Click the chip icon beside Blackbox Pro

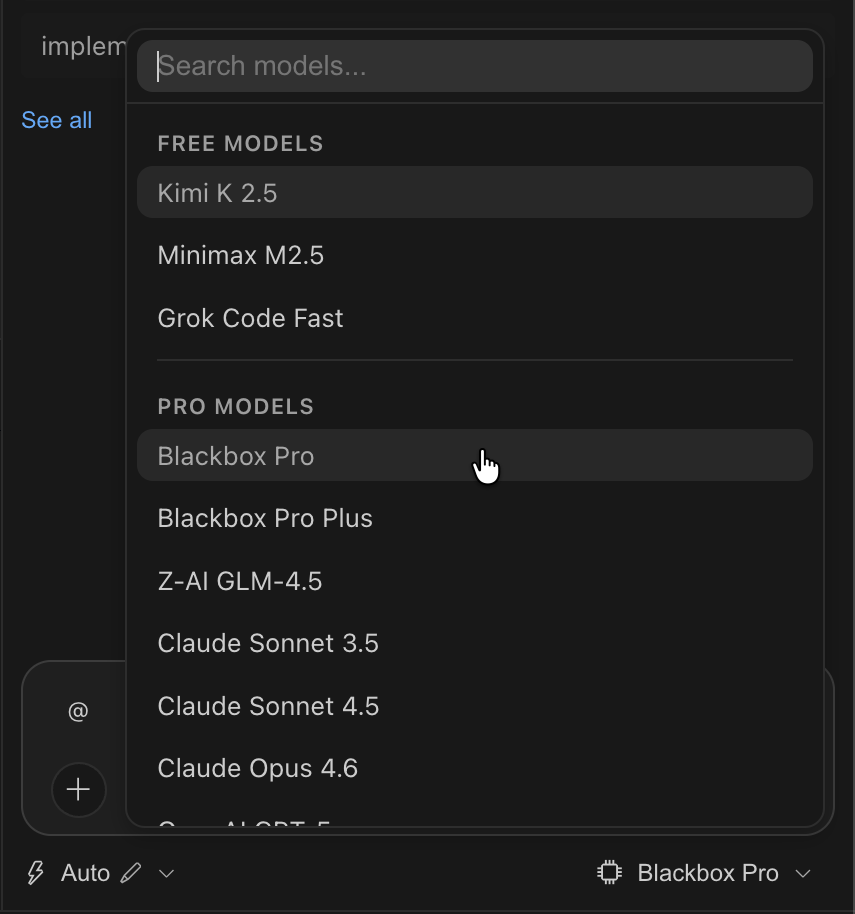608,873
